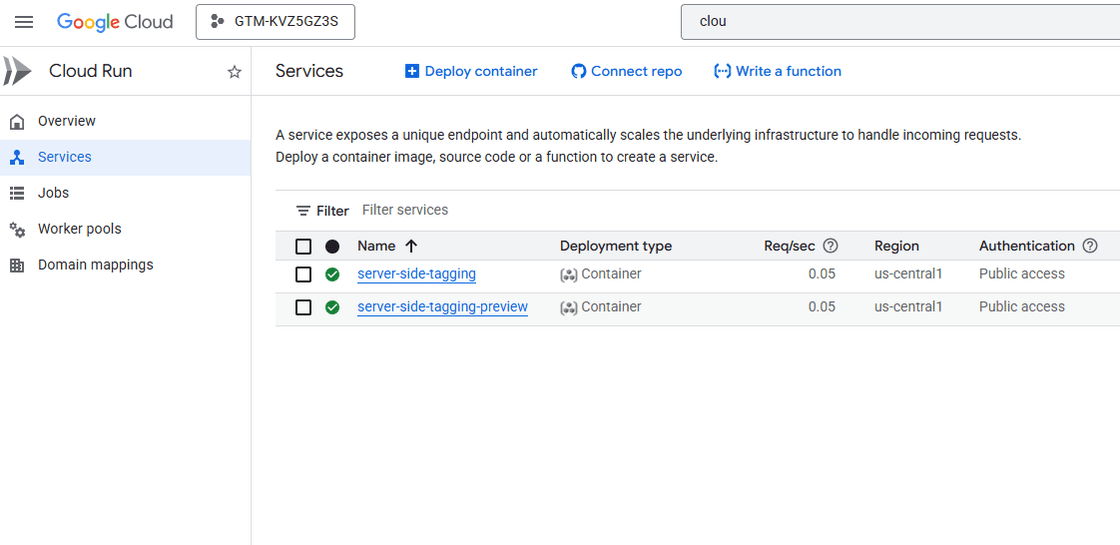
Task: Open the main navigation hamburger menu
Action: [24, 22]
